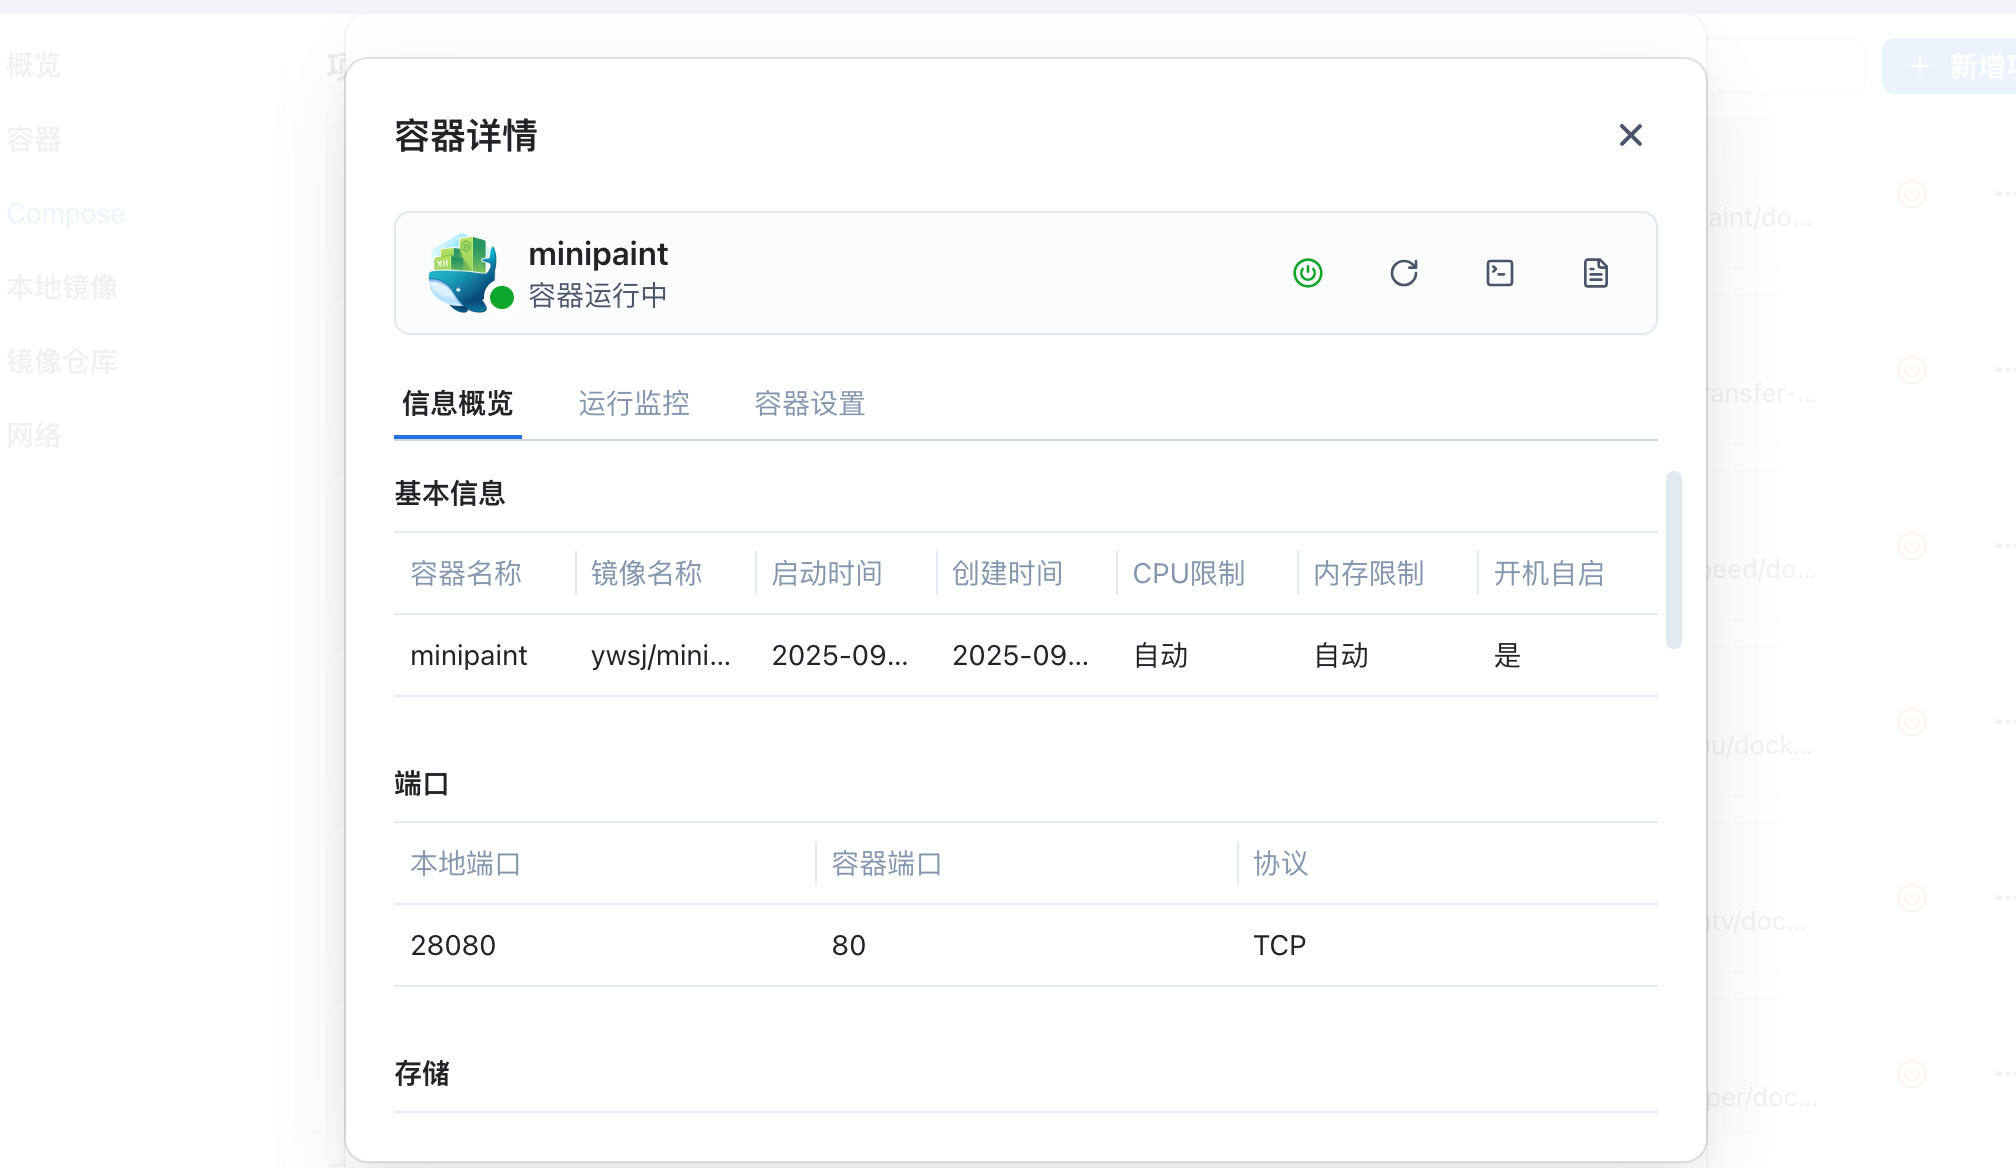Switch to the 容器设置 tab
This screenshot has width=2016, height=1168.
[810, 403]
